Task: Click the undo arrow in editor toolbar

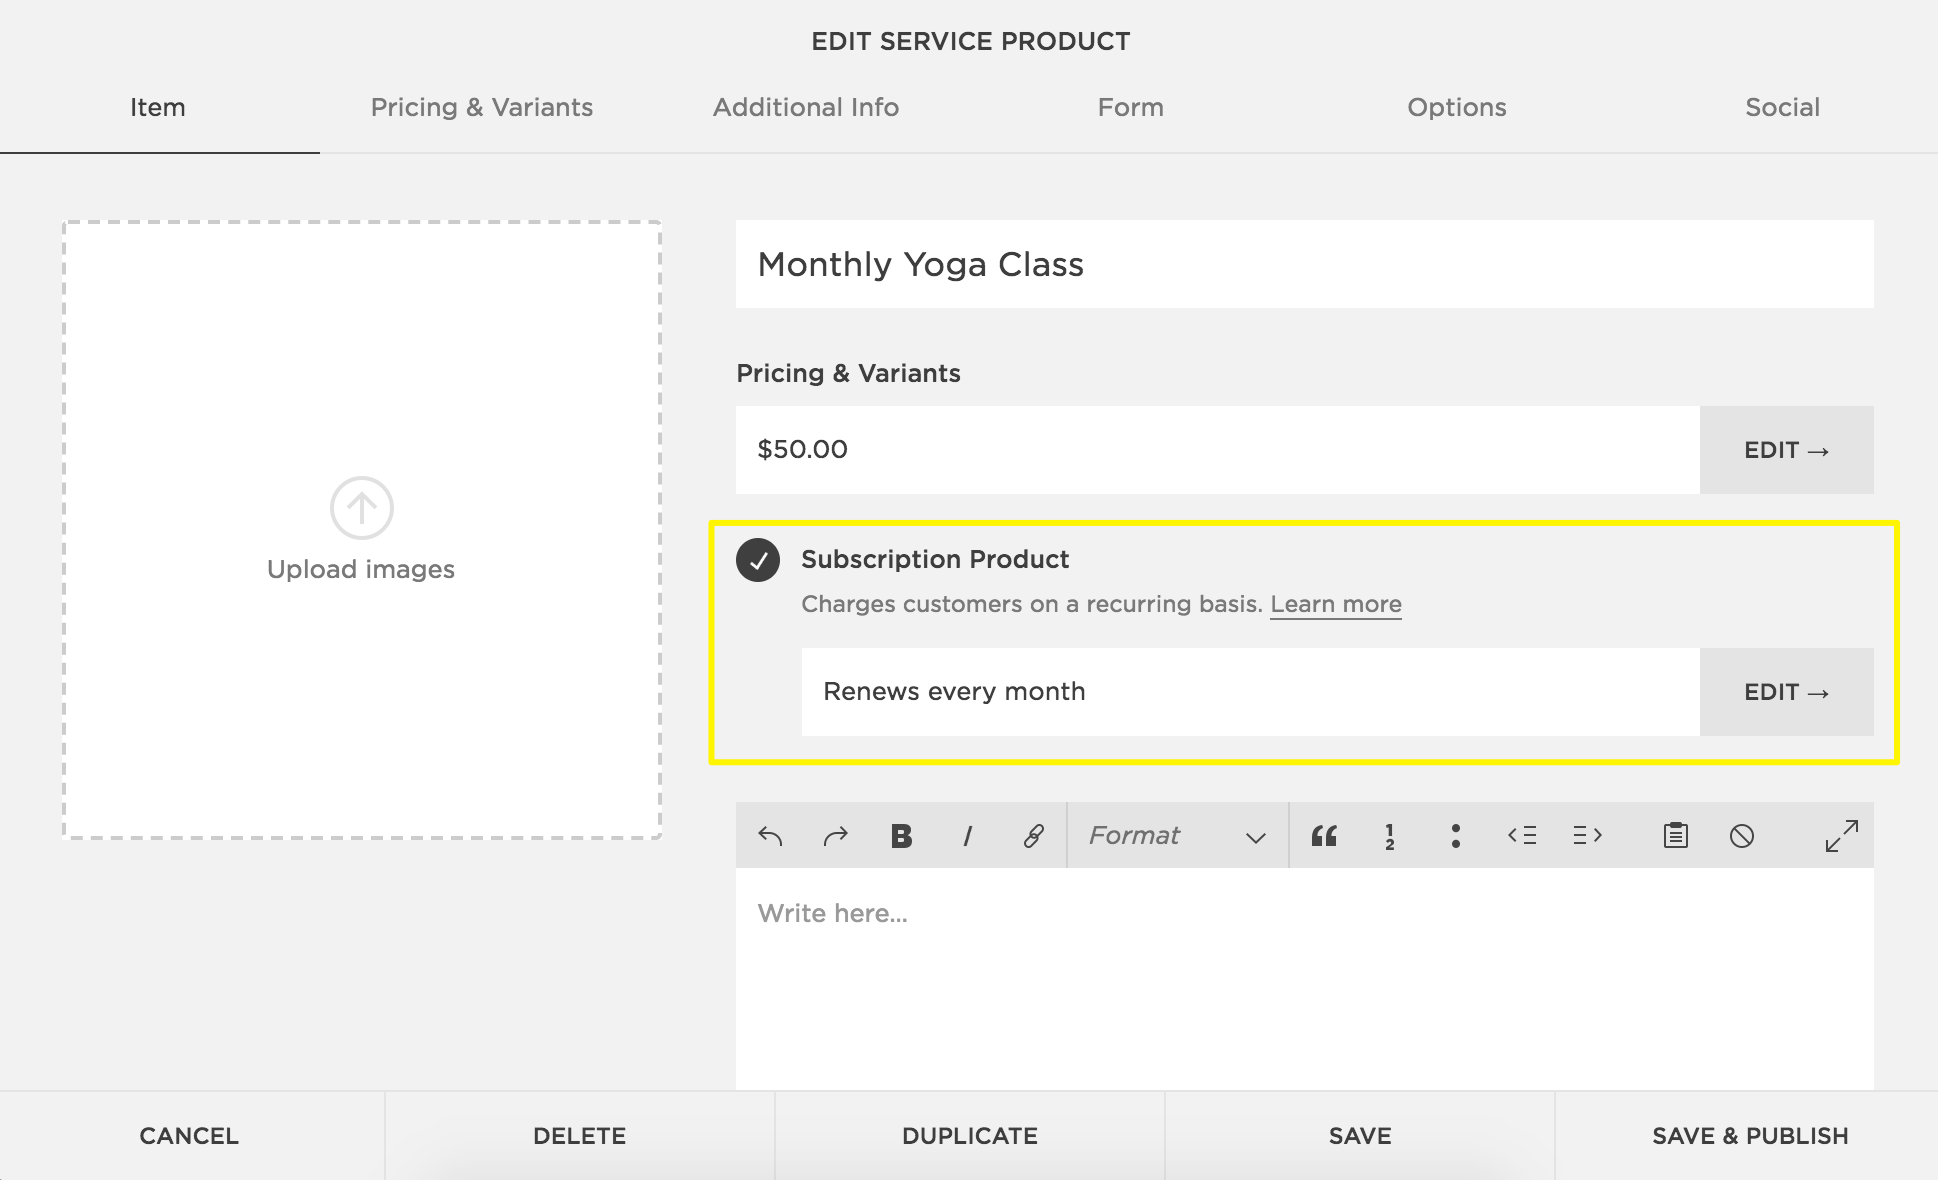Action: click(x=770, y=836)
